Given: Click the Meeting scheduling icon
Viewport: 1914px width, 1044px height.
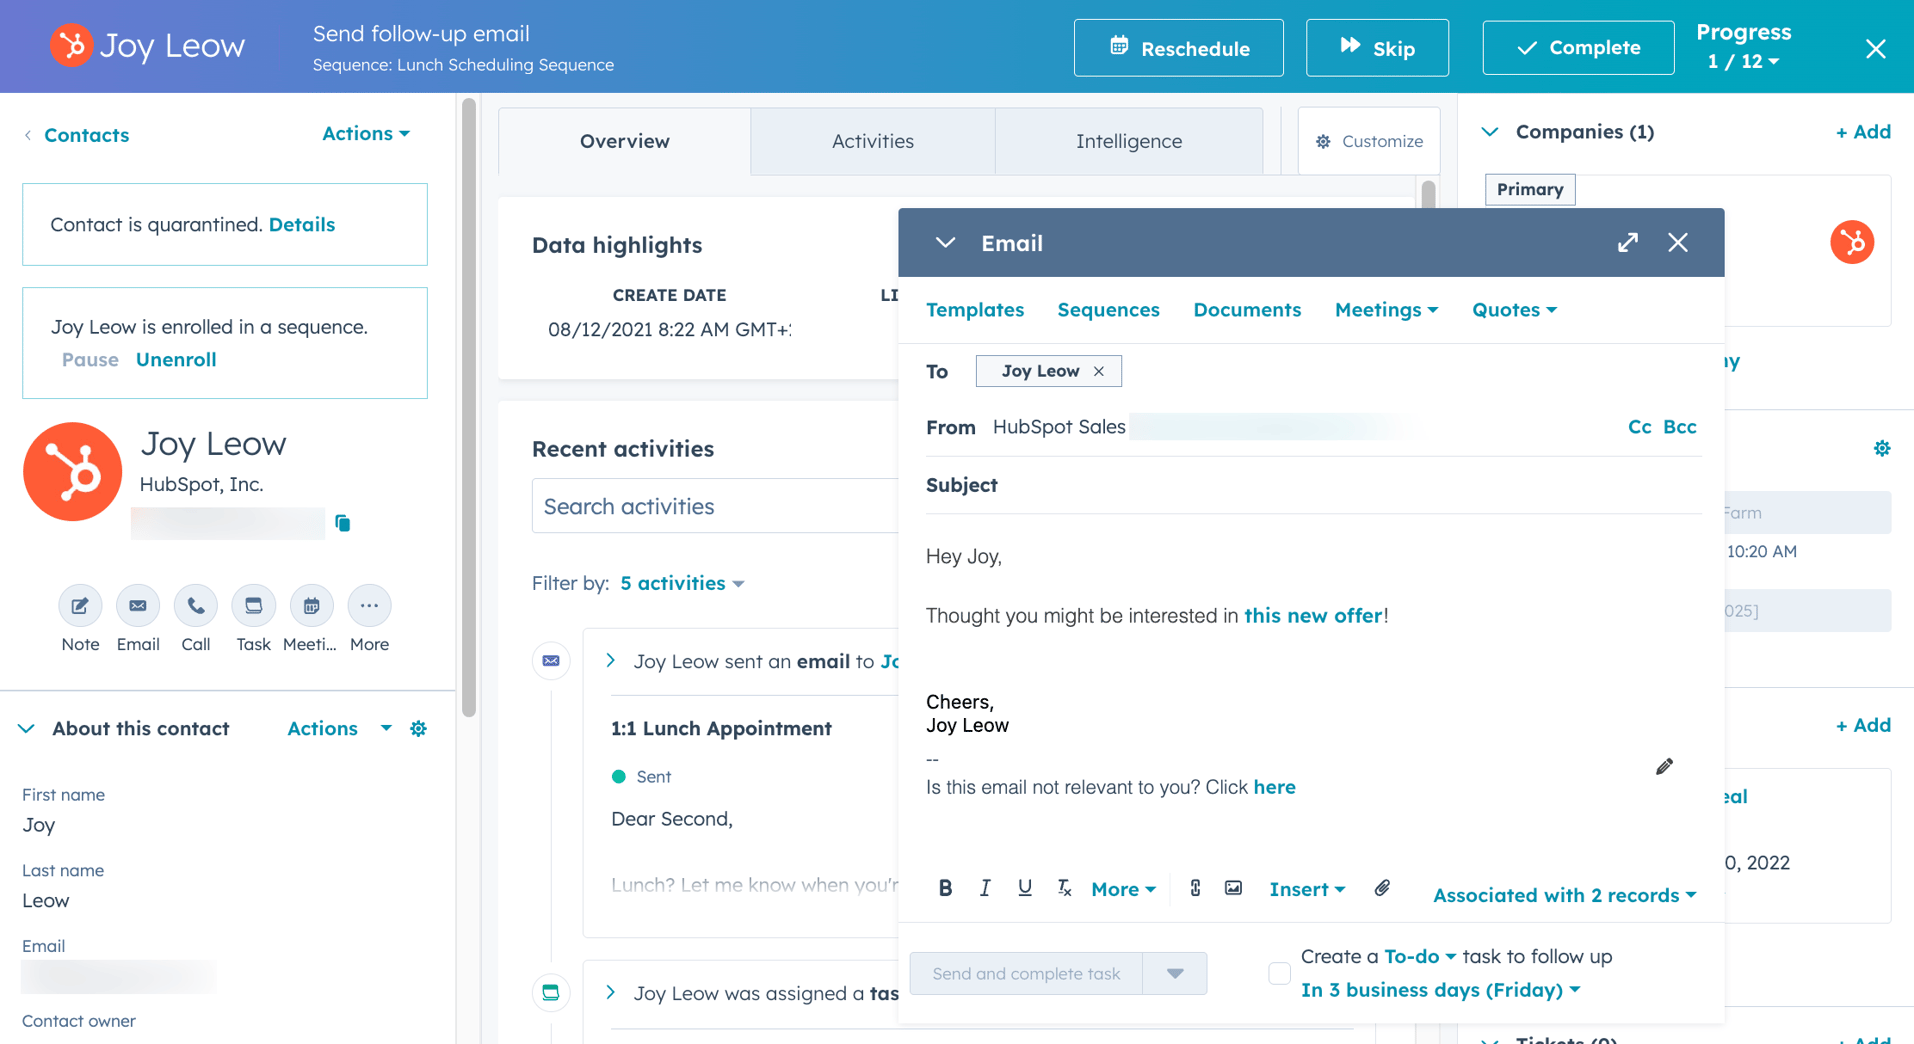Looking at the screenshot, I should coord(311,606).
